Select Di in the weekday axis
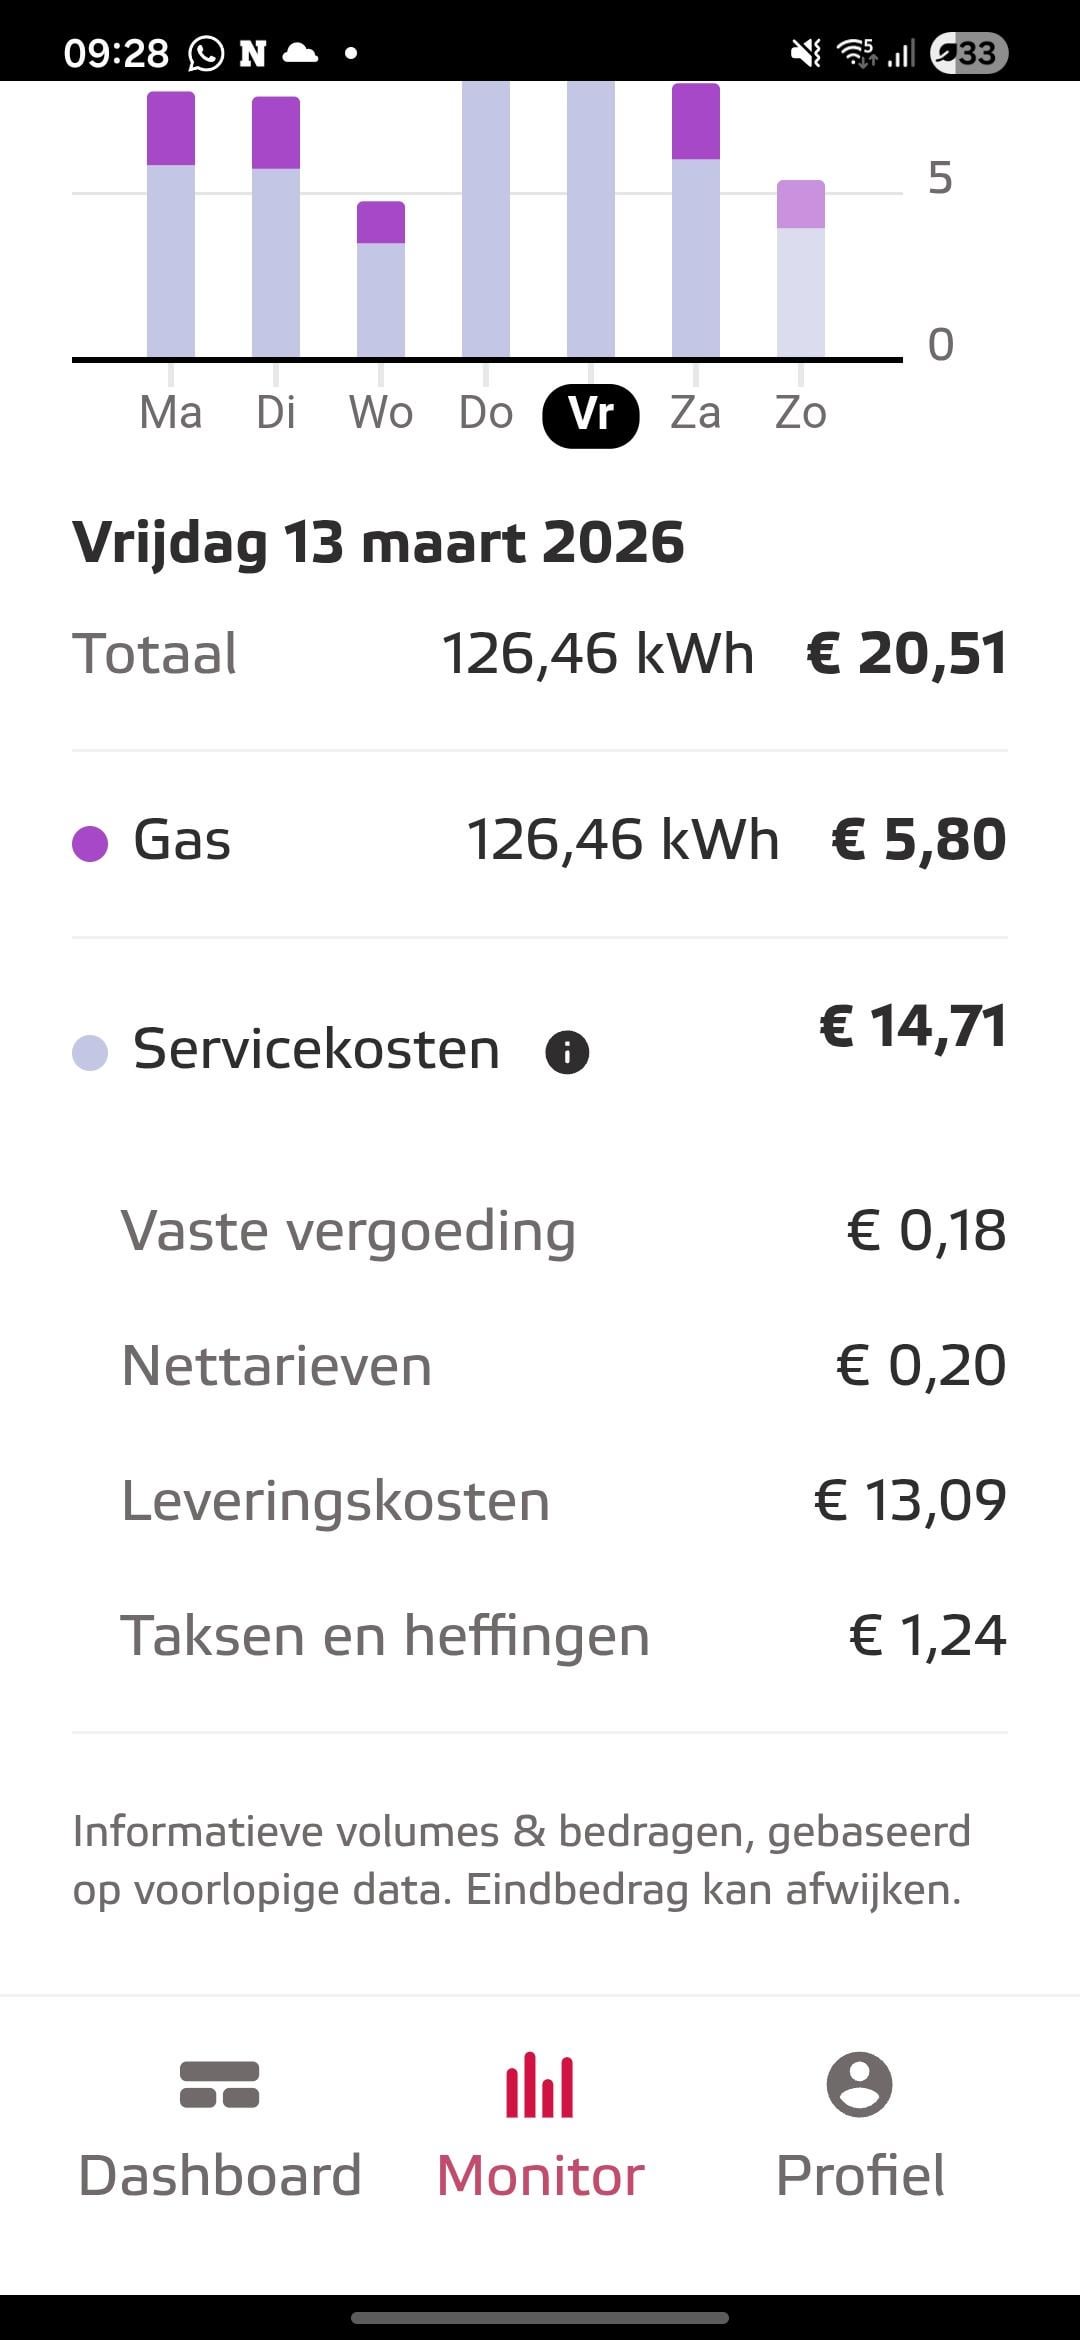 pyautogui.click(x=276, y=413)
